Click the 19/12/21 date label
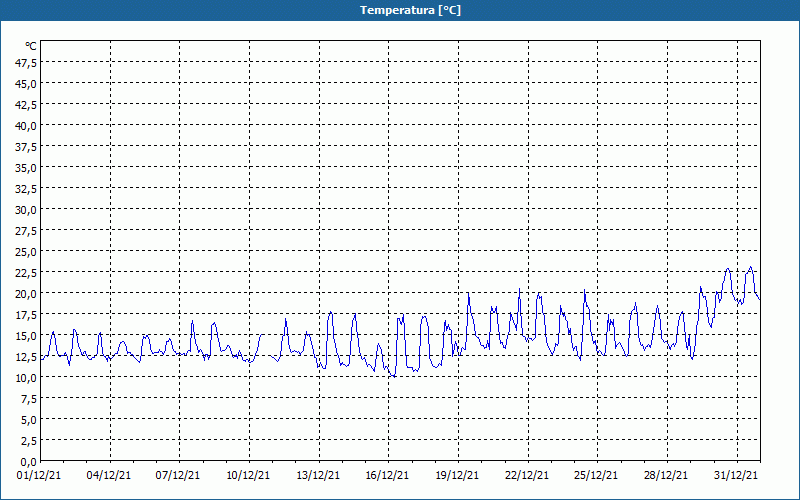 click(457, 475)
